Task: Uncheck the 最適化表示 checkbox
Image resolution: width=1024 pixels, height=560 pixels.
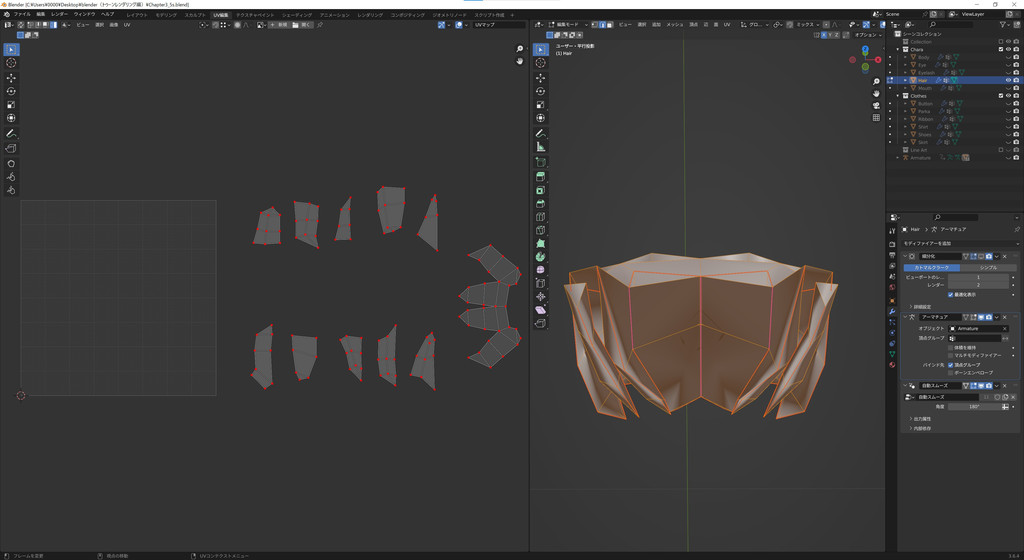Action: (x=950, y=295)
